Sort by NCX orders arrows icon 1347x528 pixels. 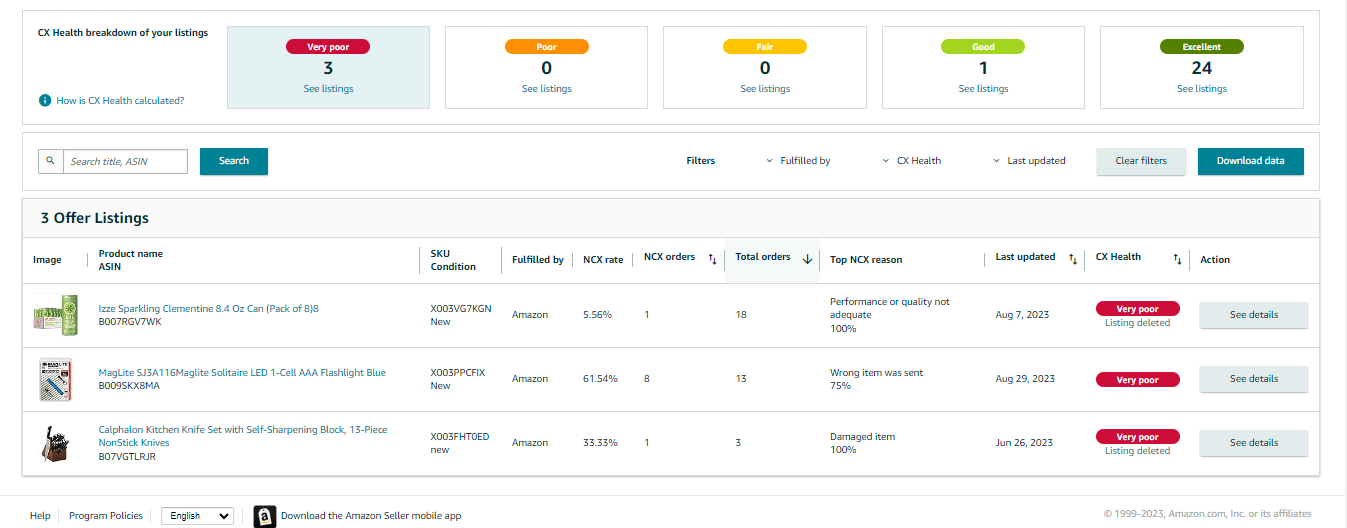click(712, 259)
